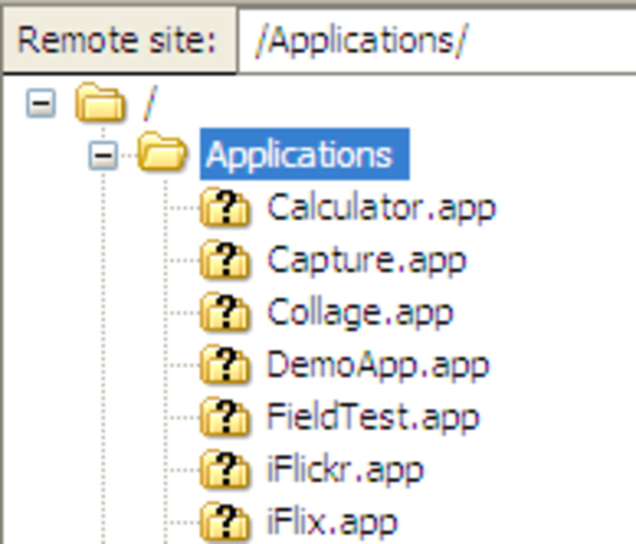636x544 pixels.
Task: Click the question-mark folder icon beside iFlickr.app
Action: pos(225,468)
